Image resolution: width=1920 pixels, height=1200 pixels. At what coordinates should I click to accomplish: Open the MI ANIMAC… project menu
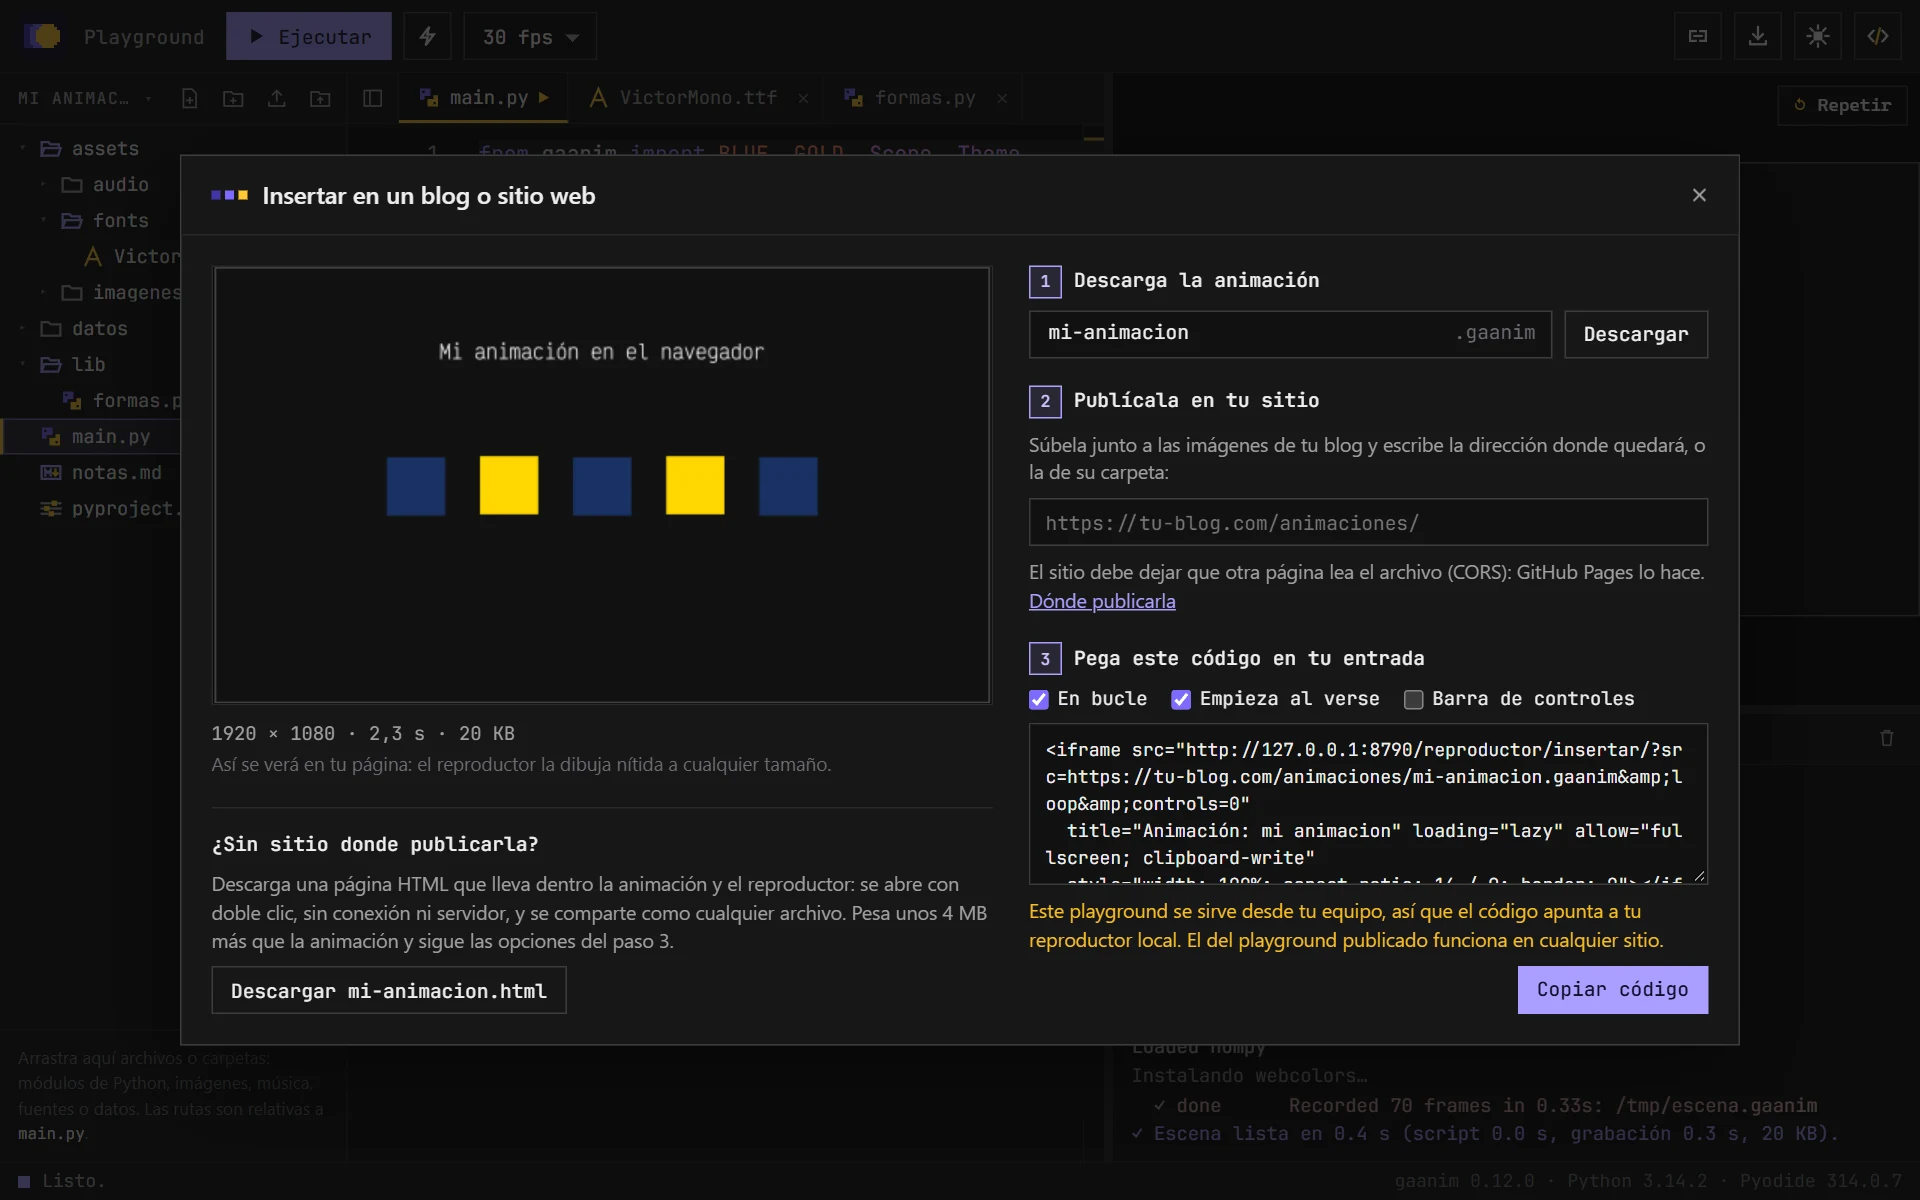(x=85, y=98)
